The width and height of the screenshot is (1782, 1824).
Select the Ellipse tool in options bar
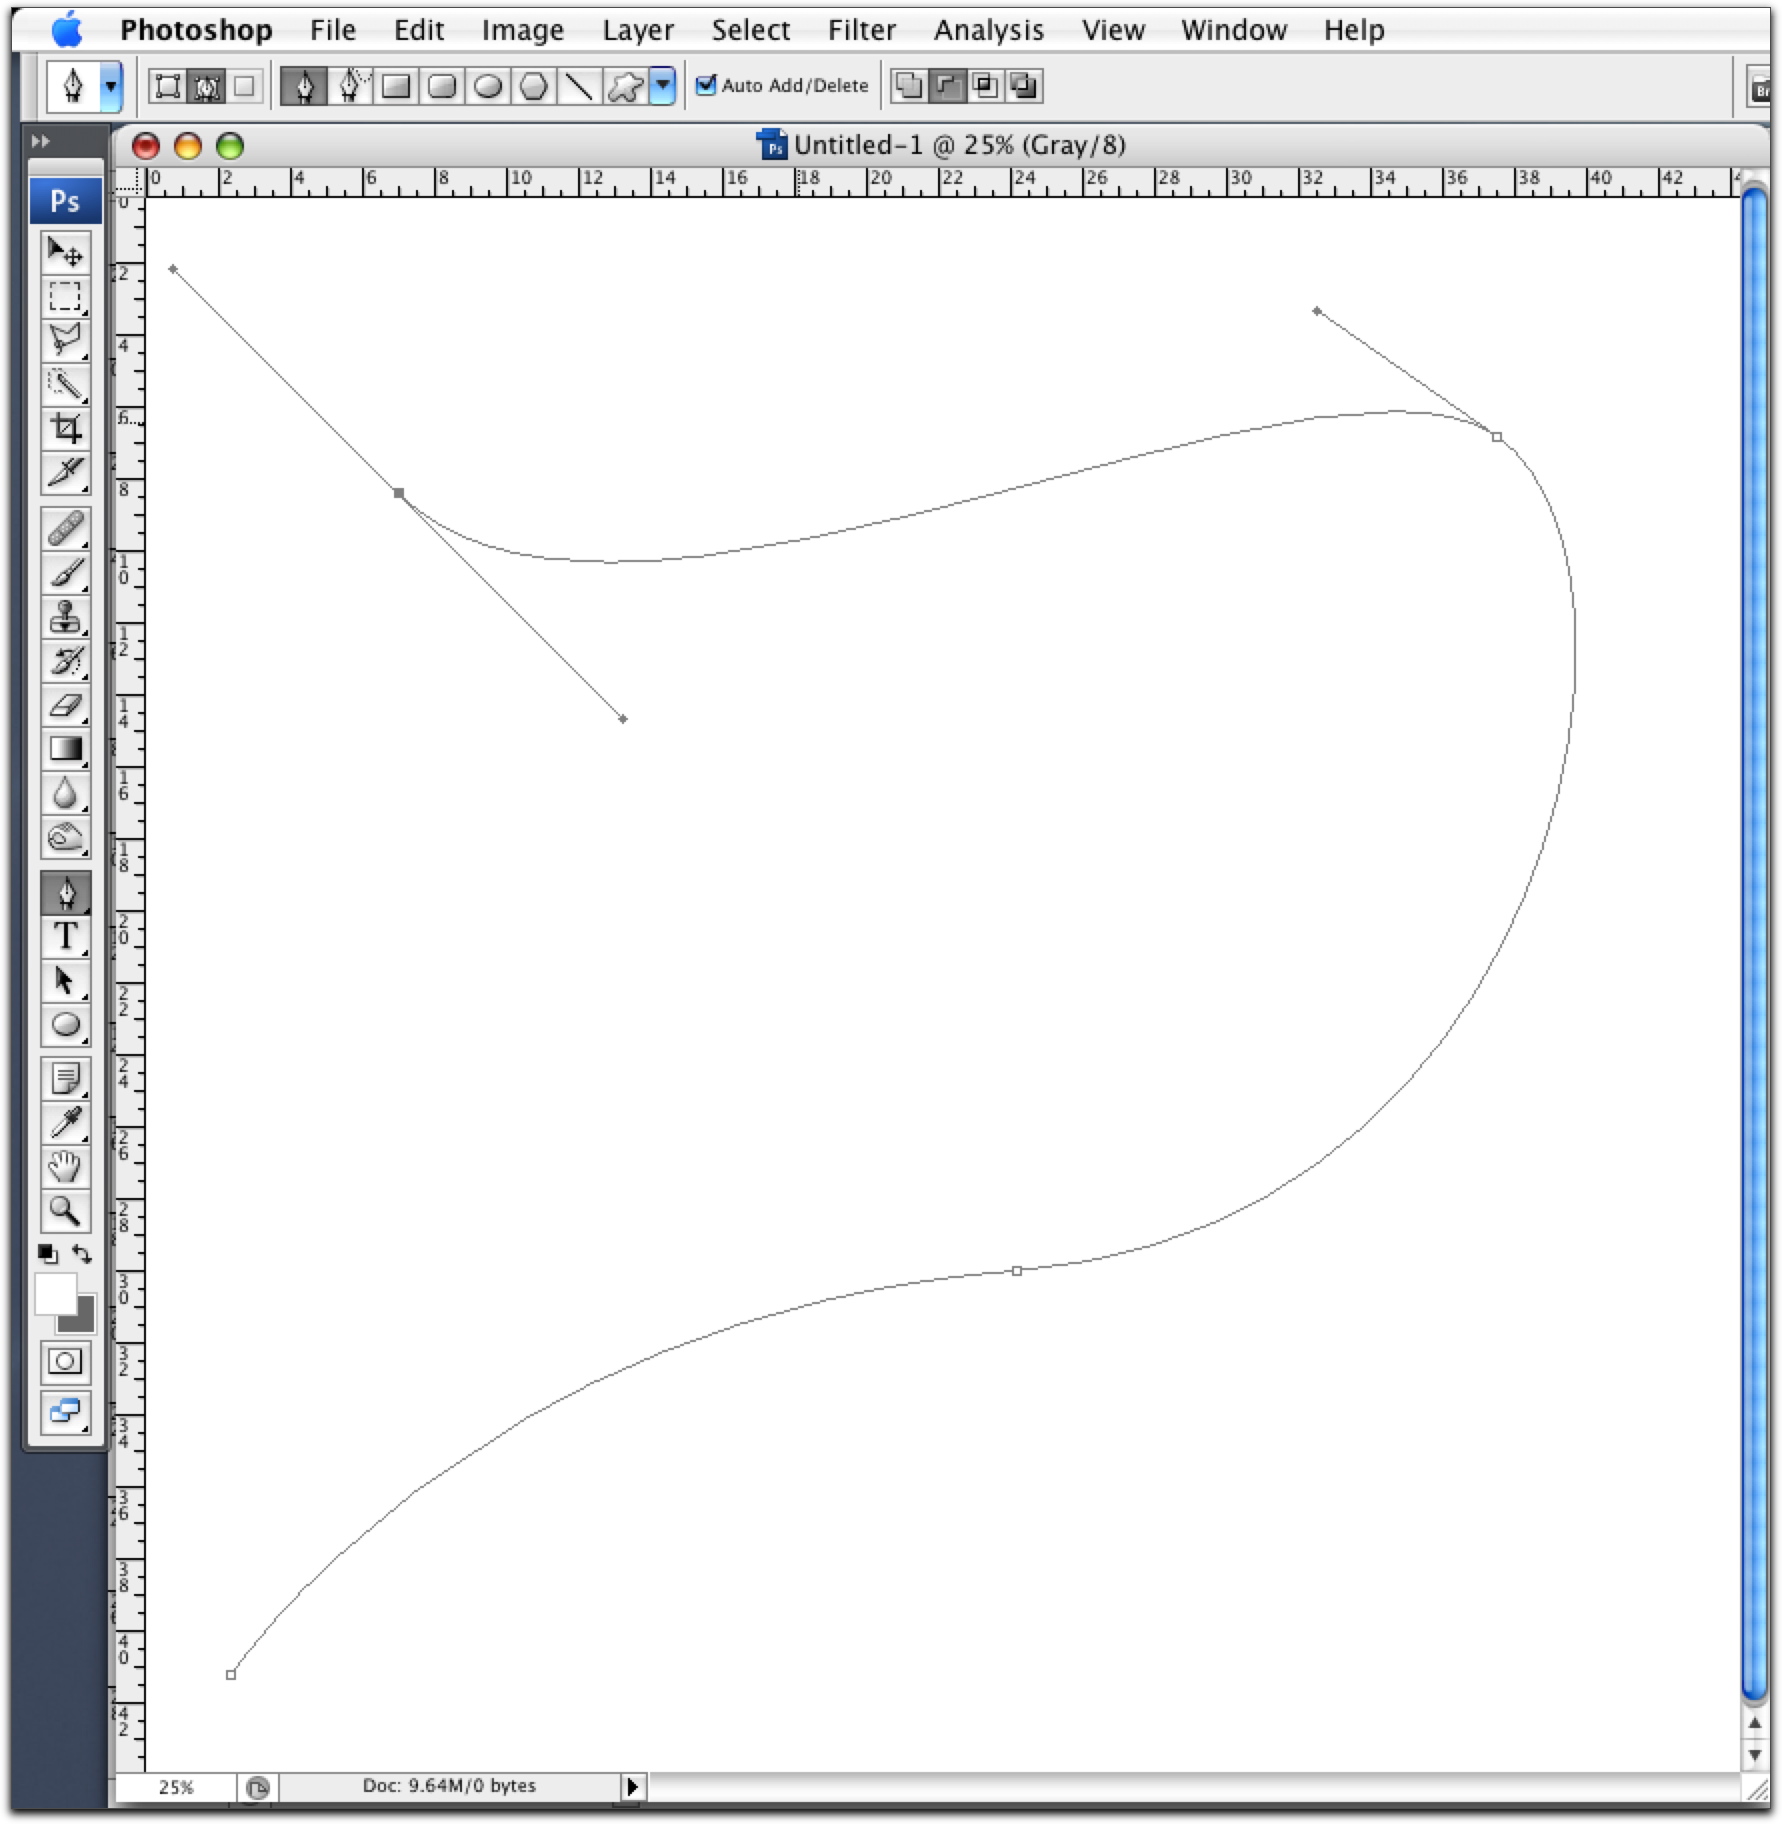487,86
